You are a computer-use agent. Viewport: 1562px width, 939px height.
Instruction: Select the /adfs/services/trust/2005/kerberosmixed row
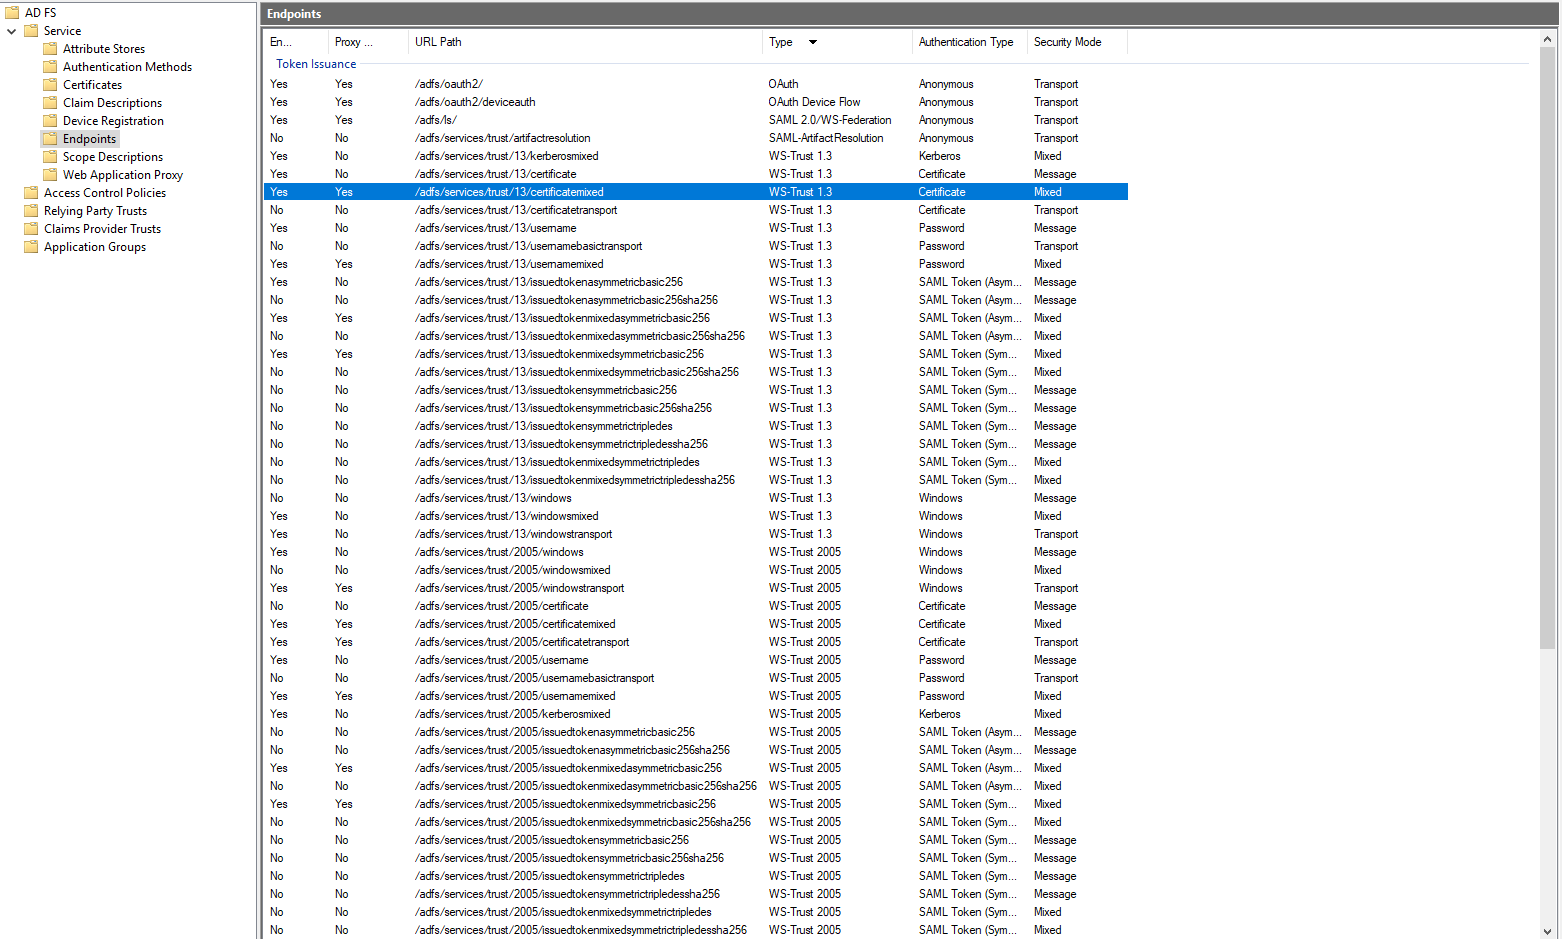512,714
